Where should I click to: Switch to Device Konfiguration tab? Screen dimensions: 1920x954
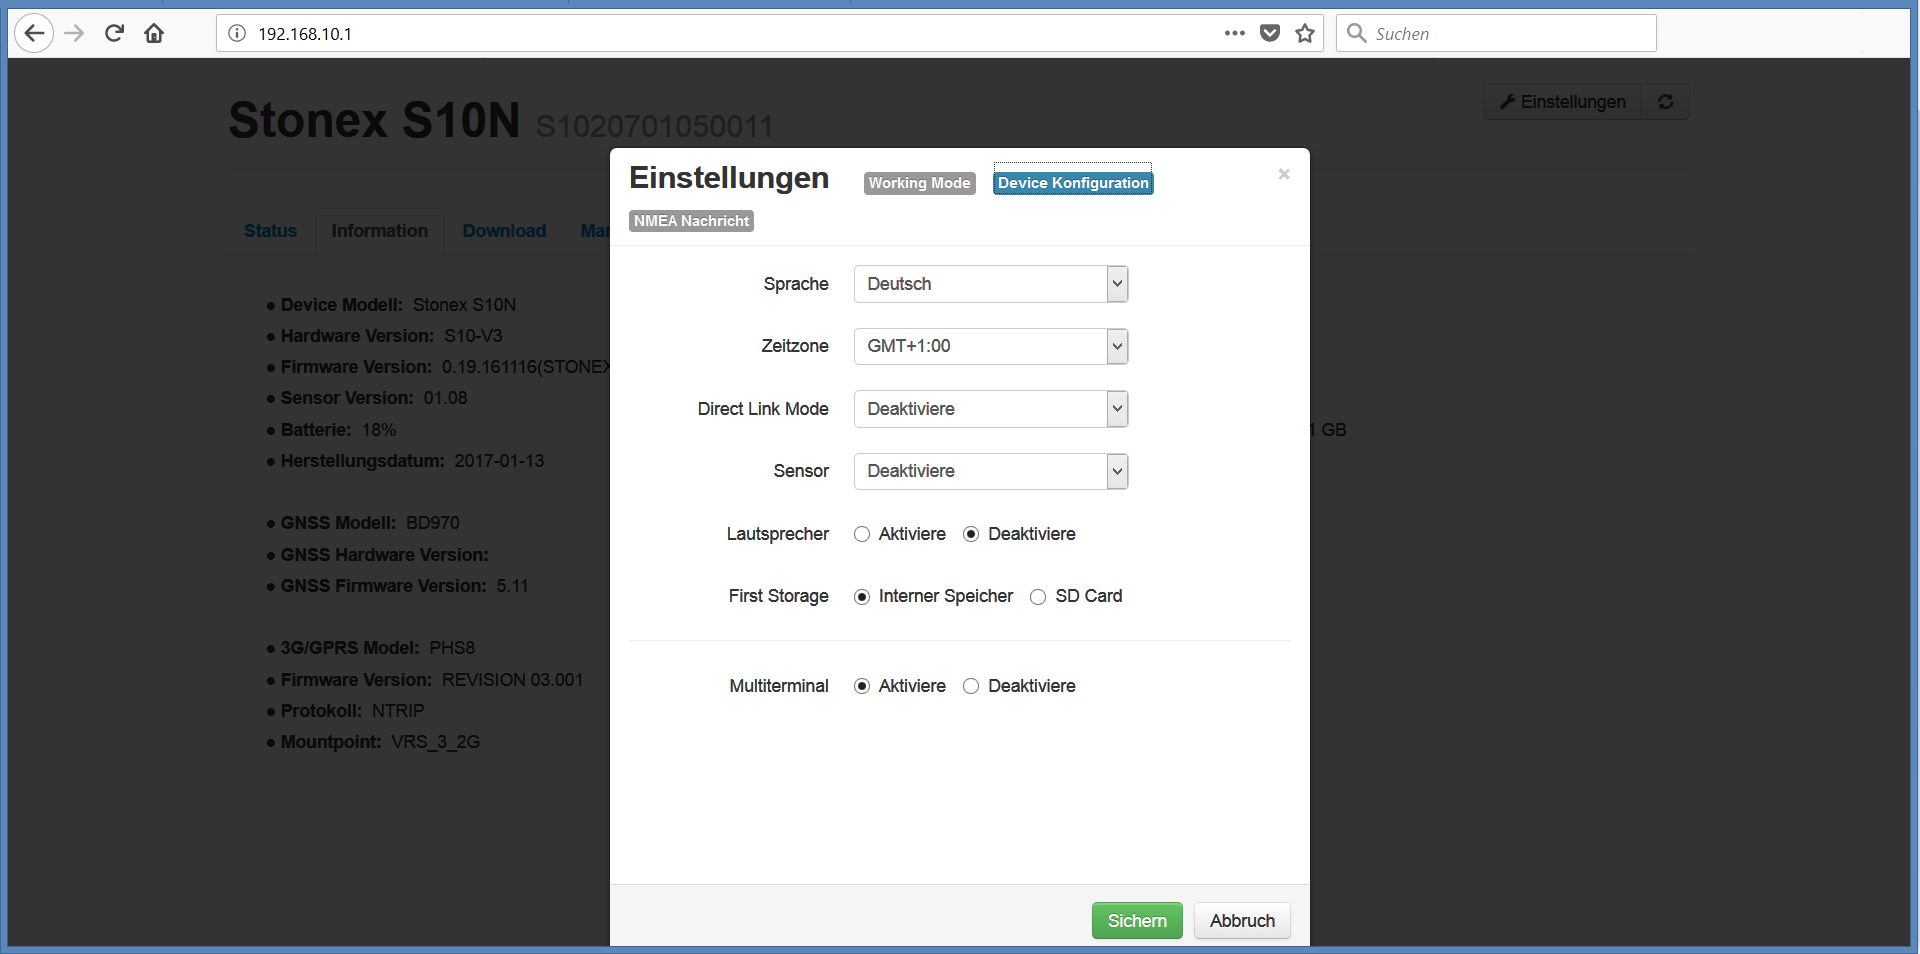tap(1073, 183)
